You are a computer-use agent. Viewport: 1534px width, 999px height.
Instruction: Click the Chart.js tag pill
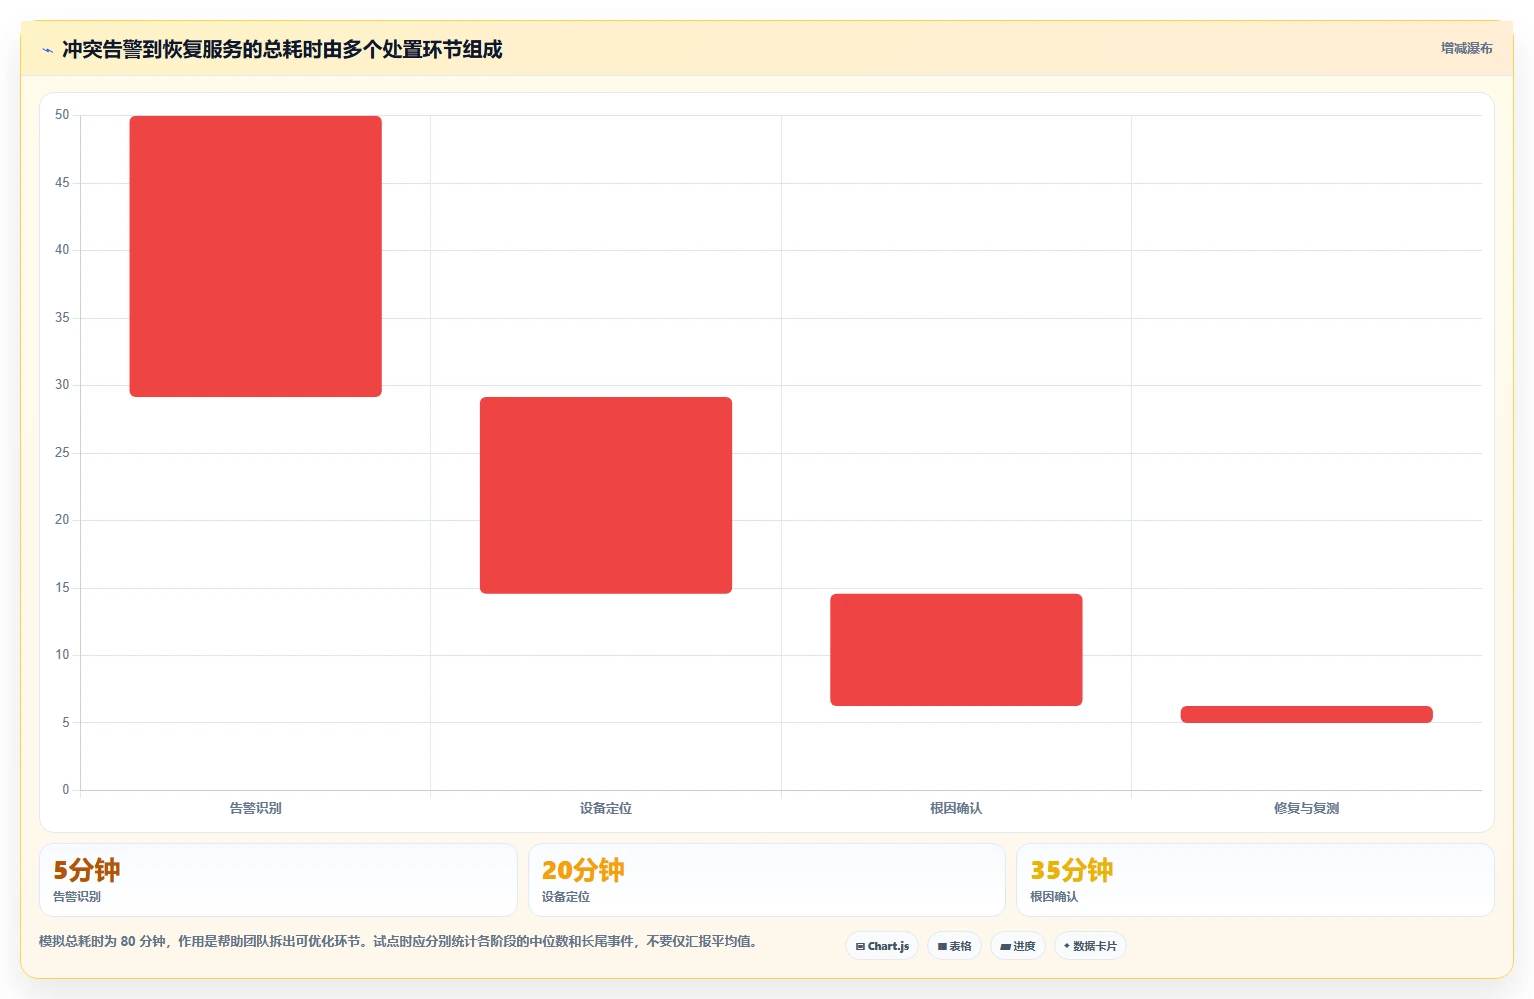click(882, 946)
